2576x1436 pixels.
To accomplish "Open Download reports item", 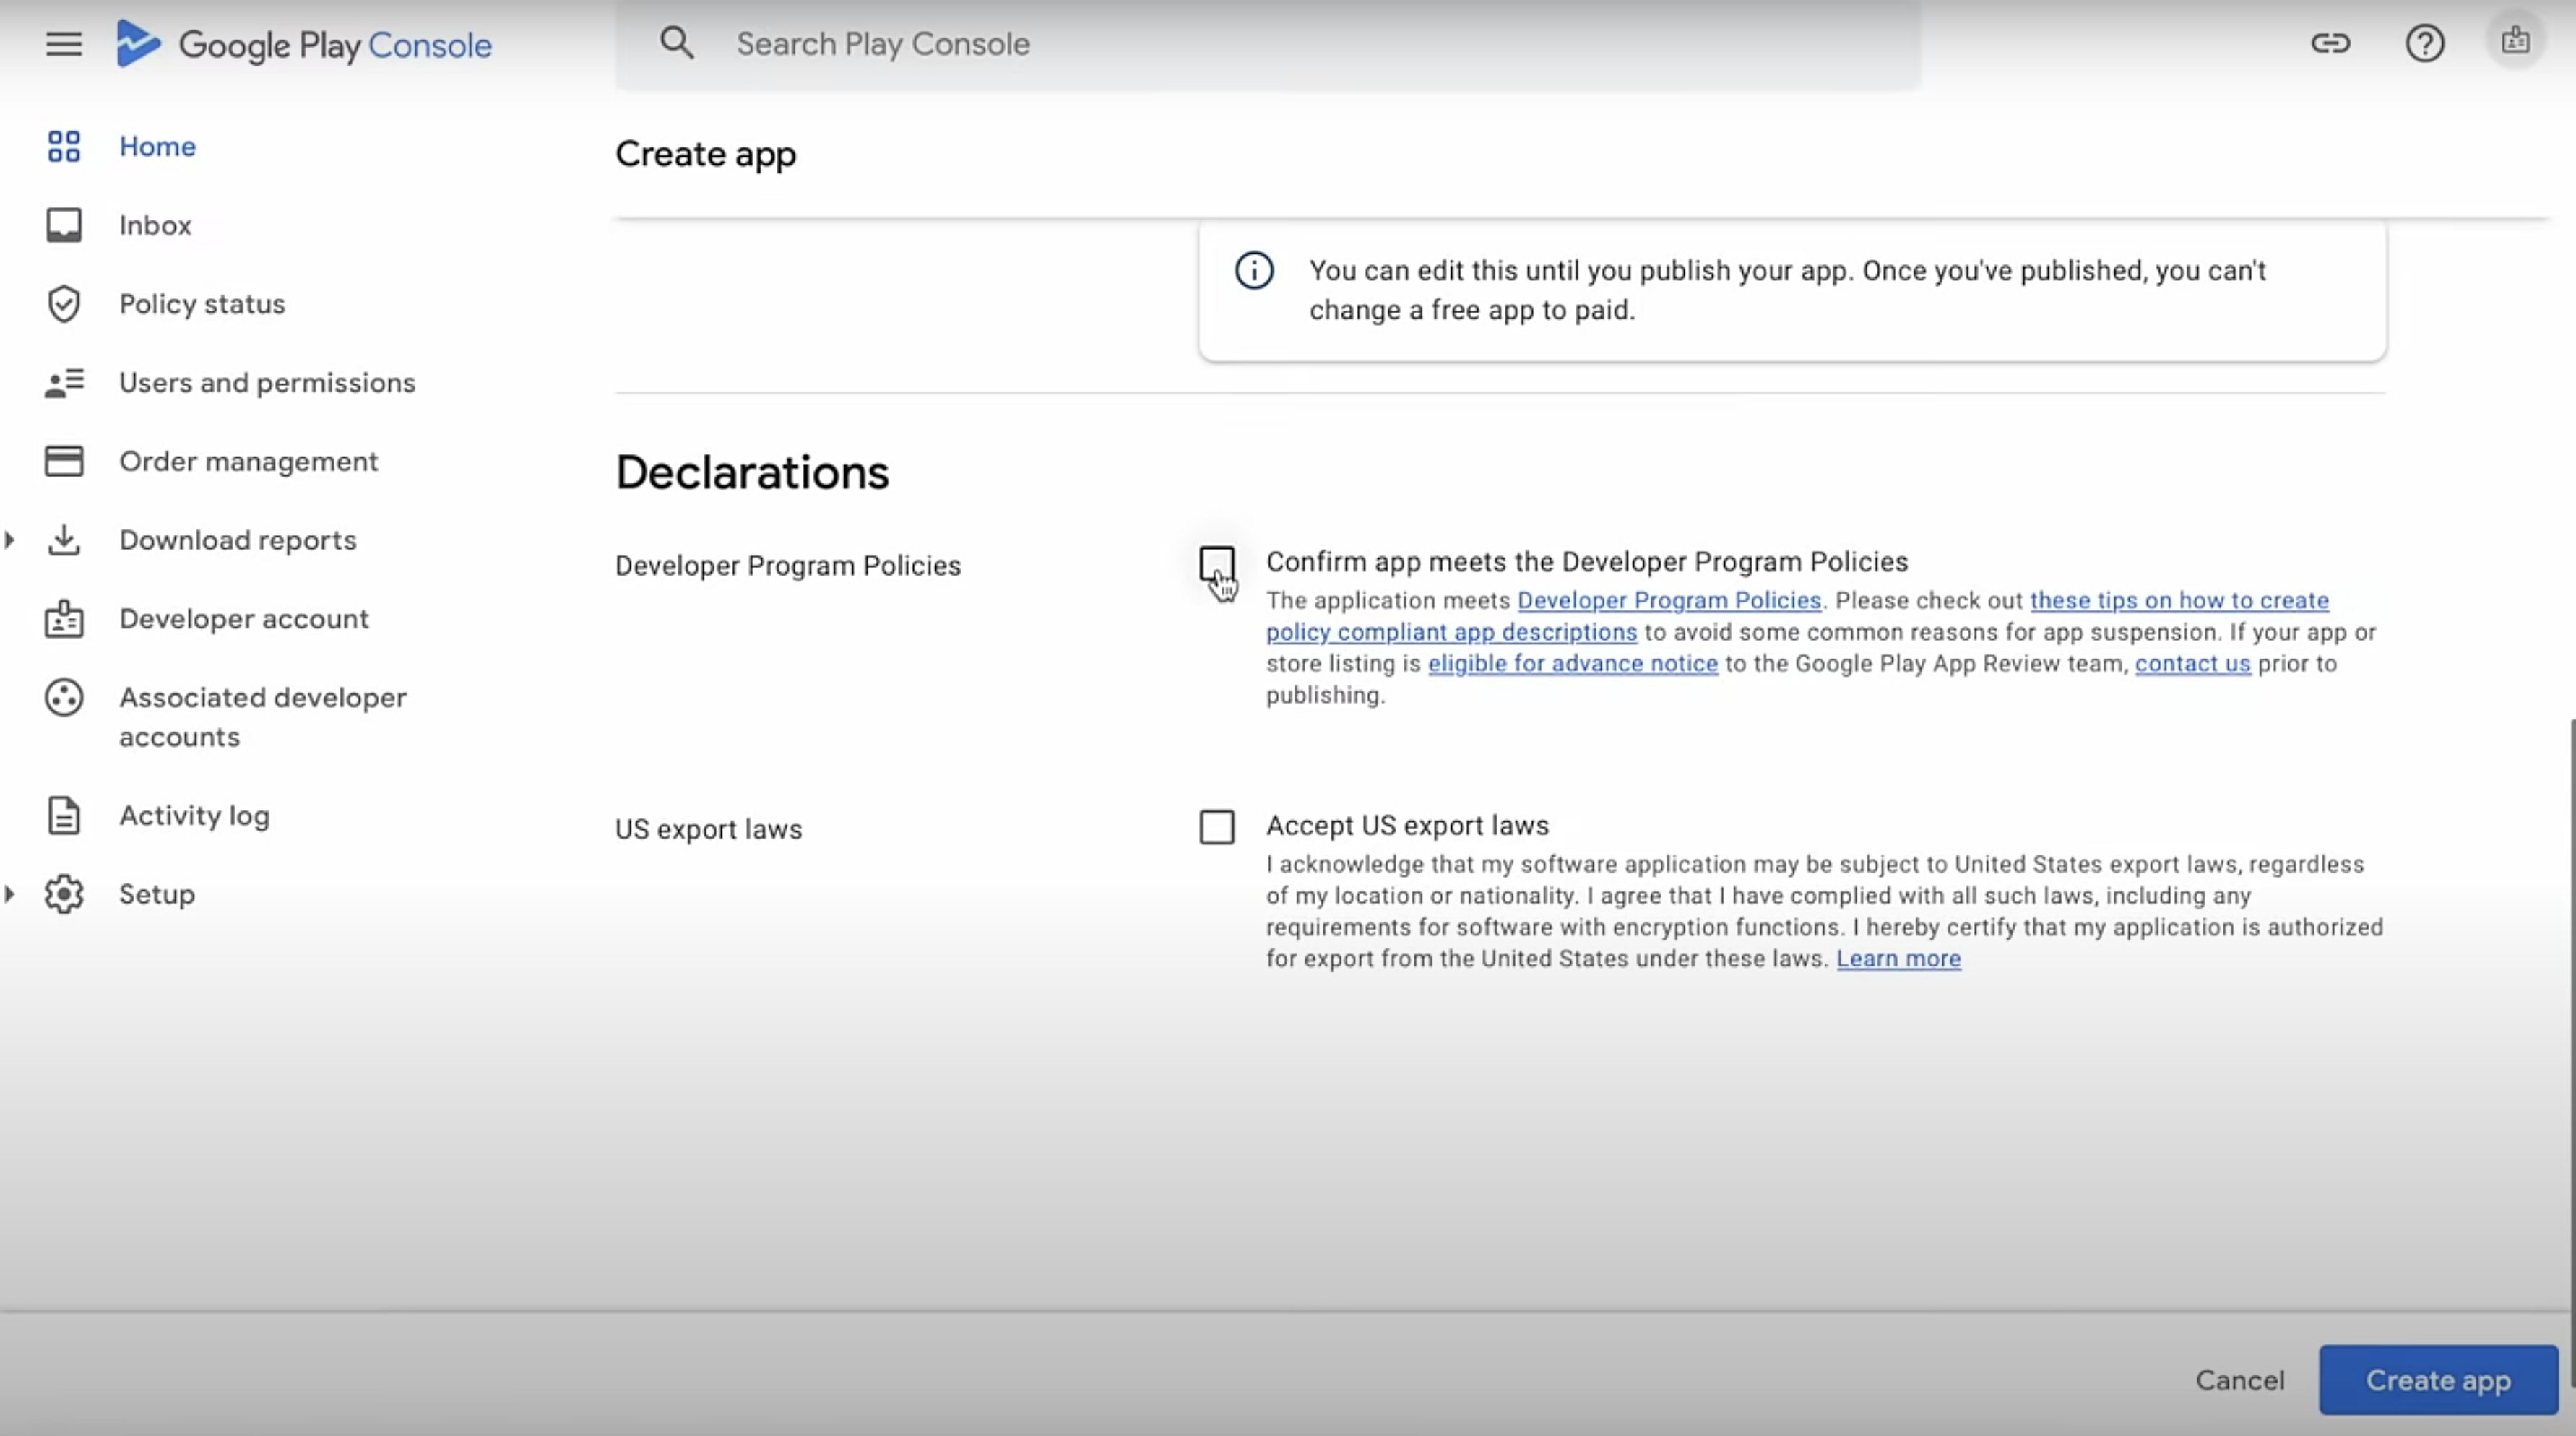I will pos(238,540).
